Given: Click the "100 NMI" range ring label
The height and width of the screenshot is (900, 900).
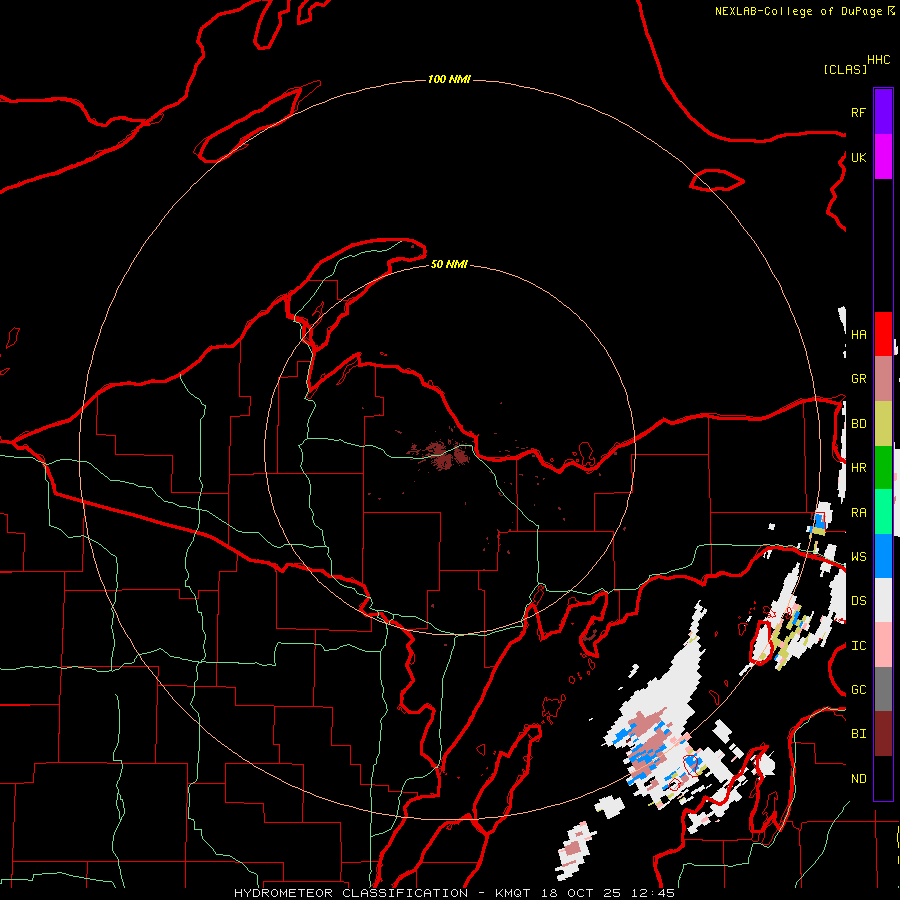Looking at the screenshot, I should [x=449, y=79].
